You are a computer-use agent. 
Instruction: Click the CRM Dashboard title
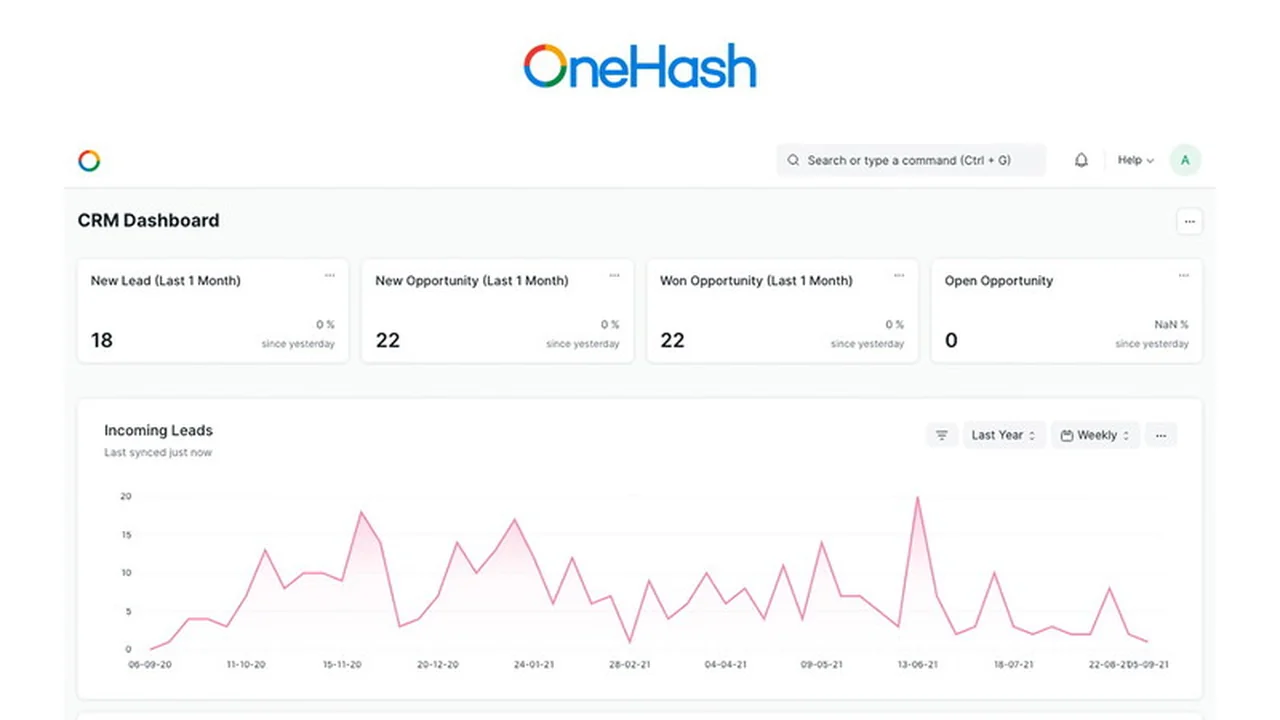(x=148, y=221)
